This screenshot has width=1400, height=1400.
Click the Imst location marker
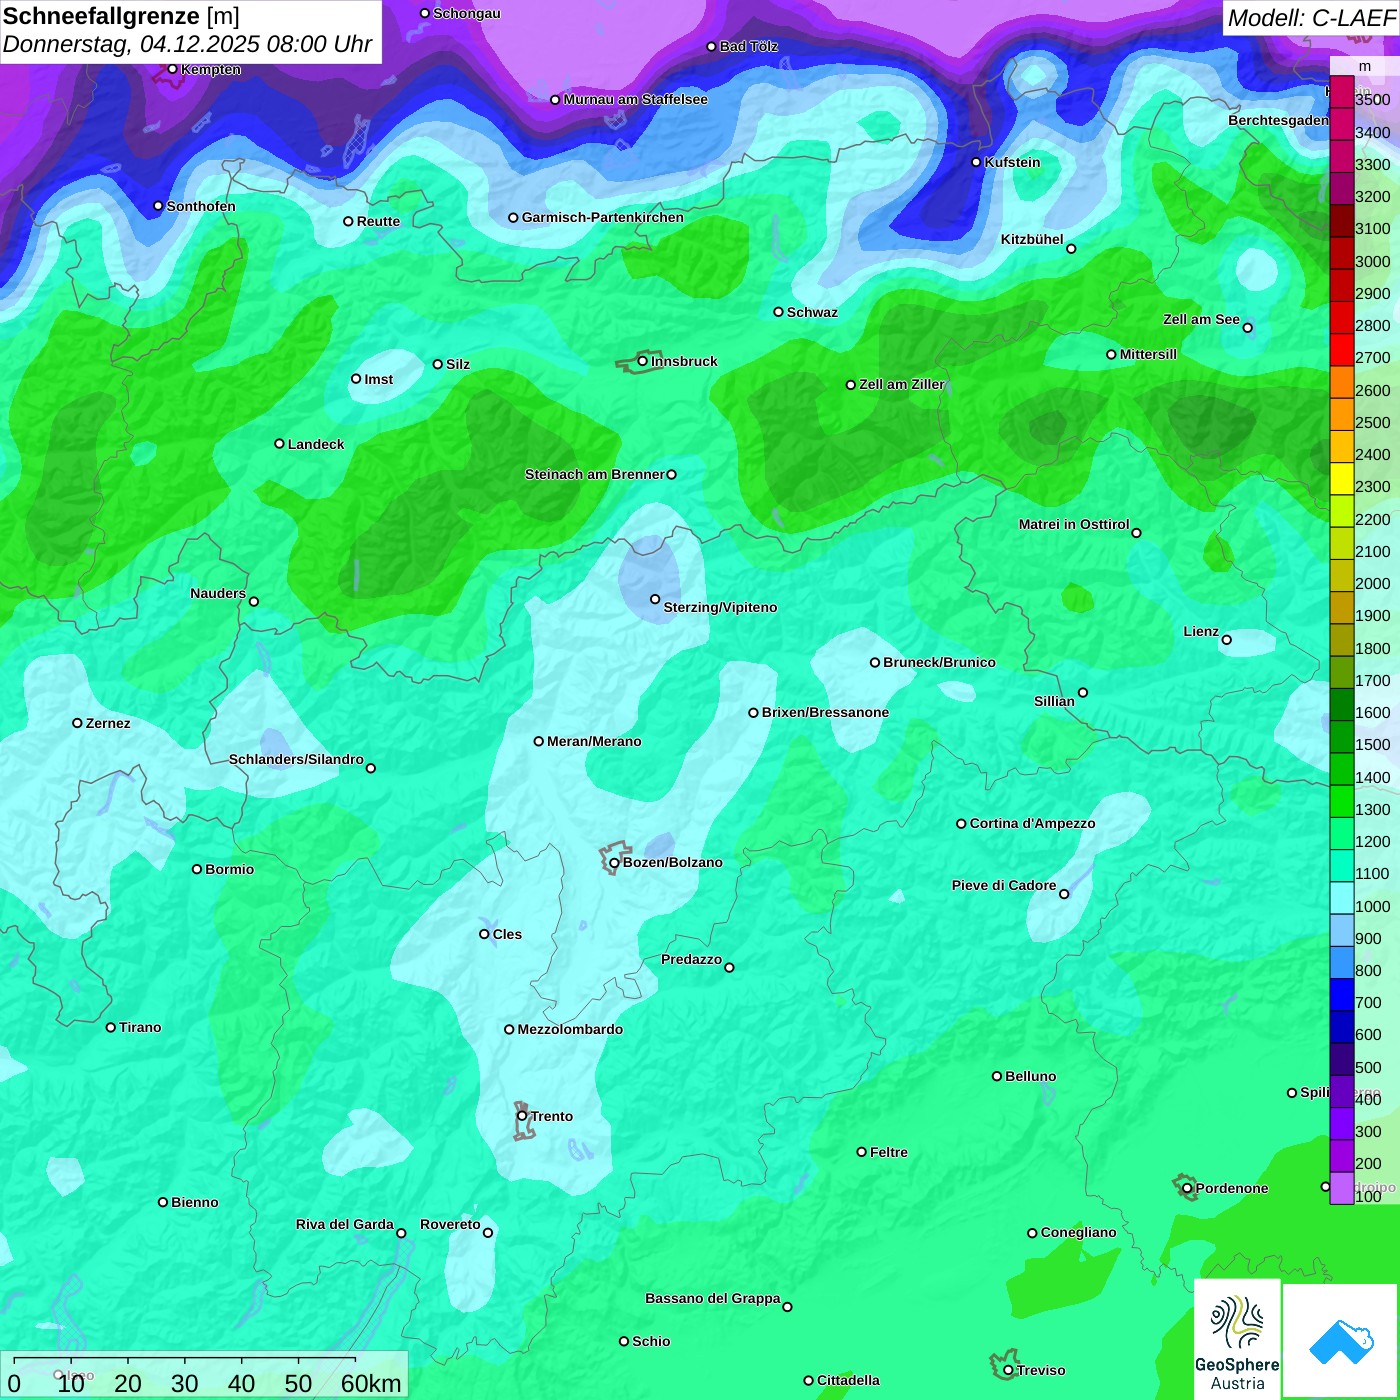(356, 379)
